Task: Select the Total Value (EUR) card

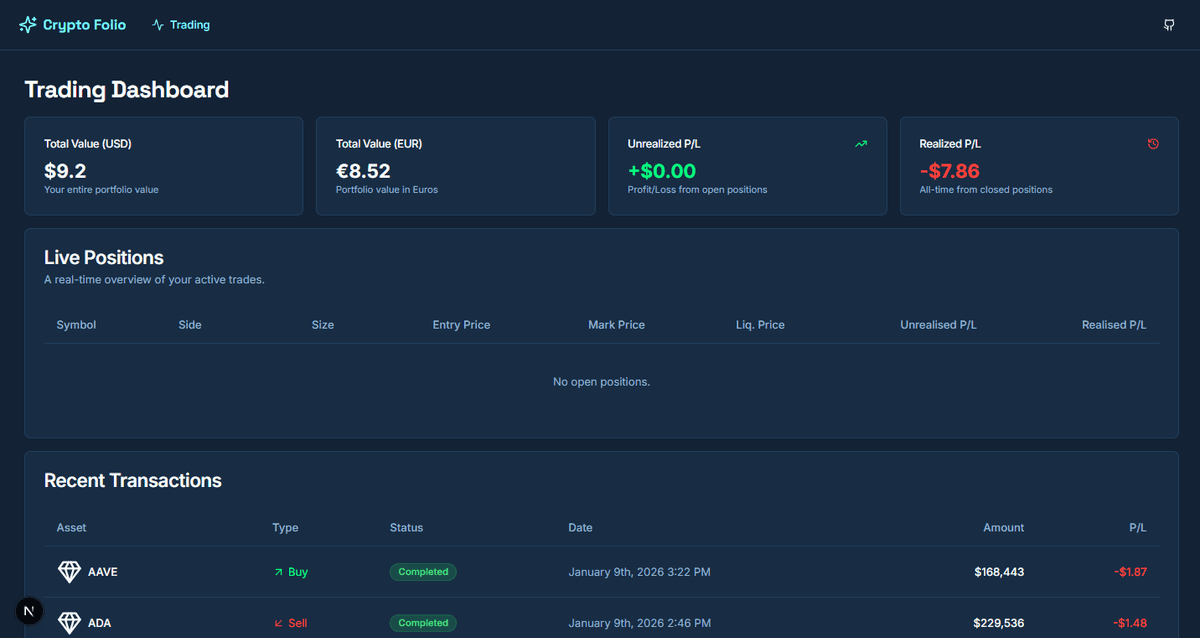Action: click(x=455, y=166)
